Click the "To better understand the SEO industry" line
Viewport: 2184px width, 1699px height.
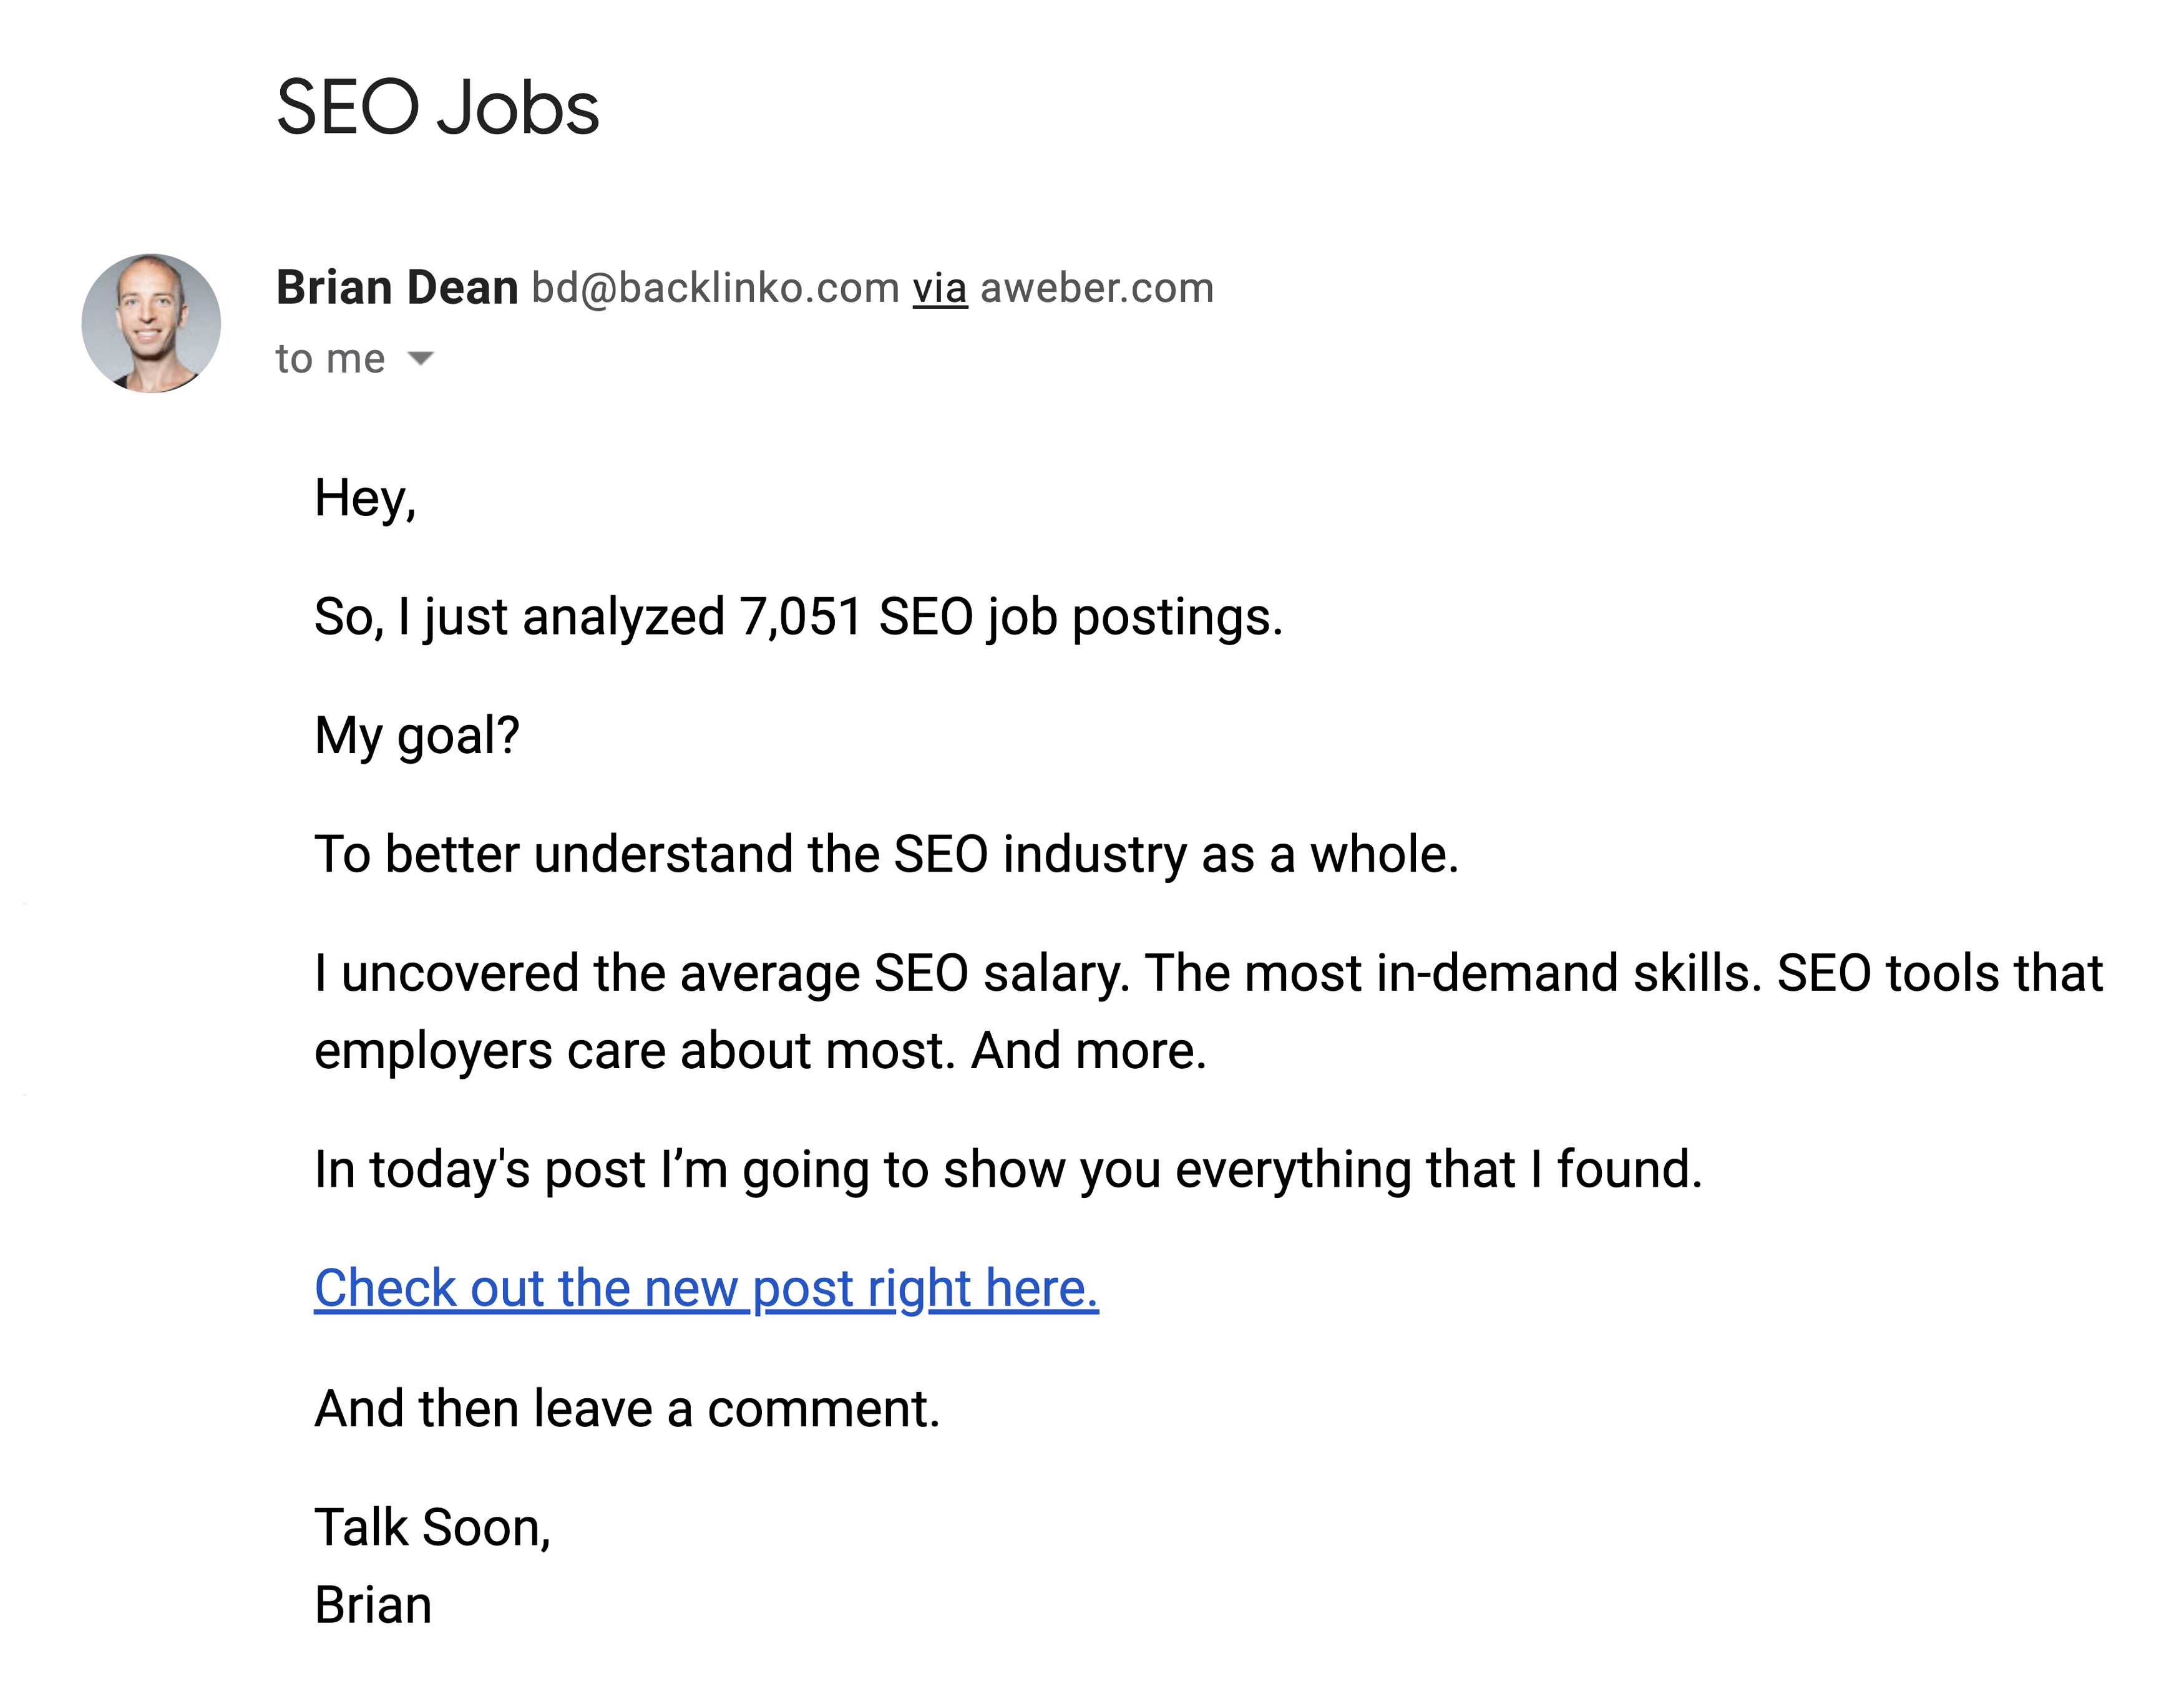tap(887, 855)
